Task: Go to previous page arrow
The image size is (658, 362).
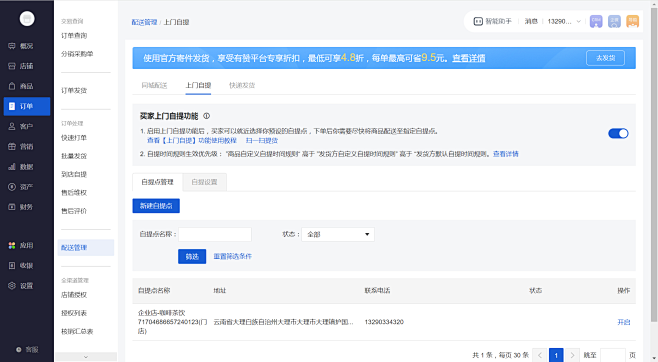Action: click(x=540, y=355)
